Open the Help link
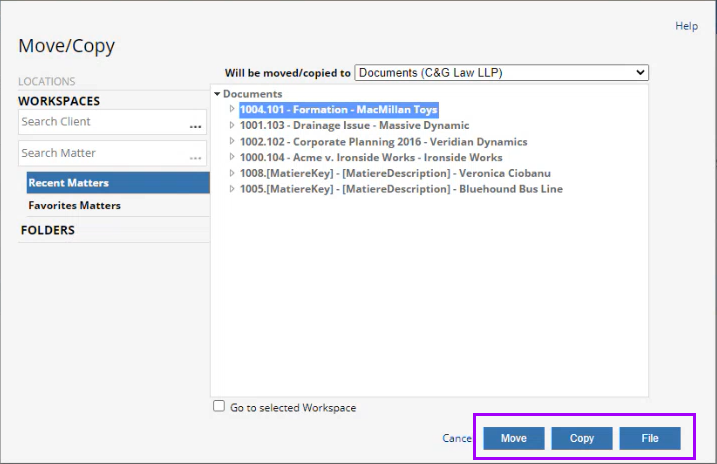The image size is (717, 464). tap(686, 26)
